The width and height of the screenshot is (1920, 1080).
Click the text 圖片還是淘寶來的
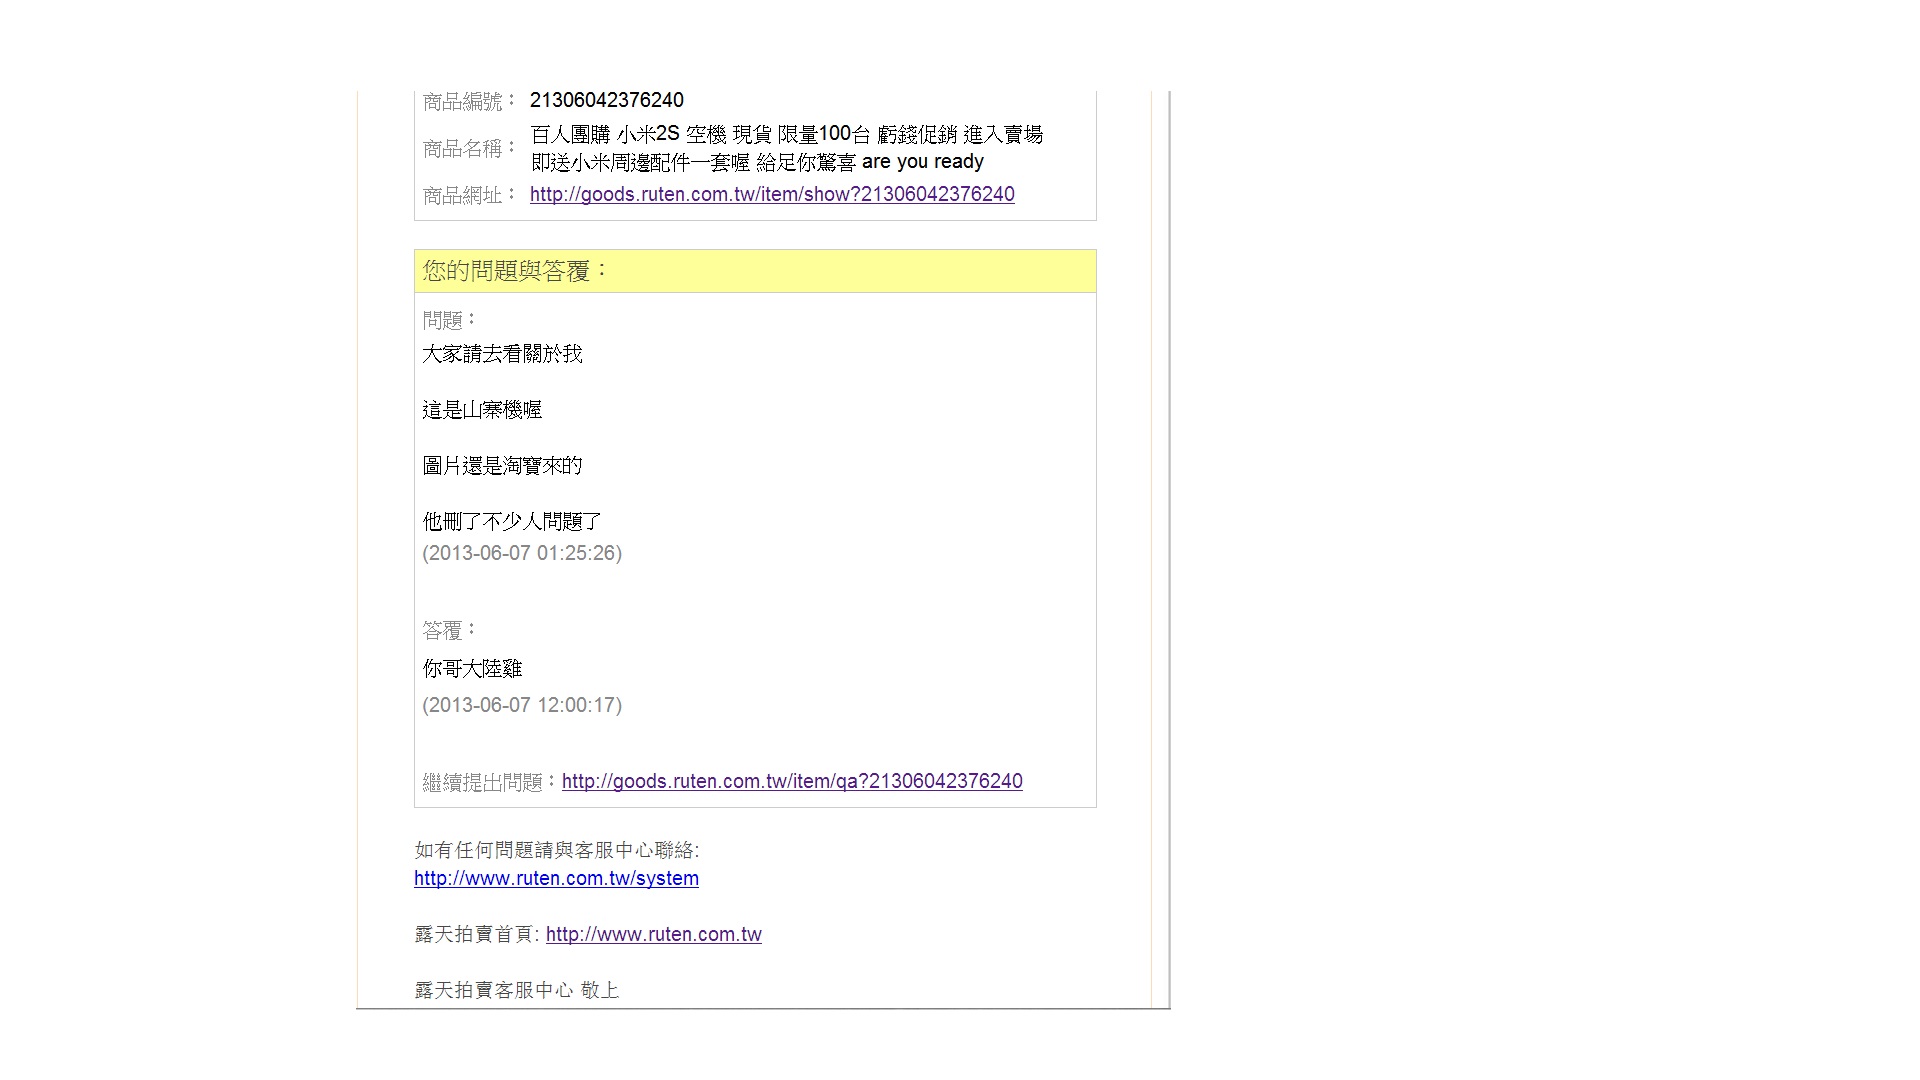pyautogui.click(x=502, y=466)
